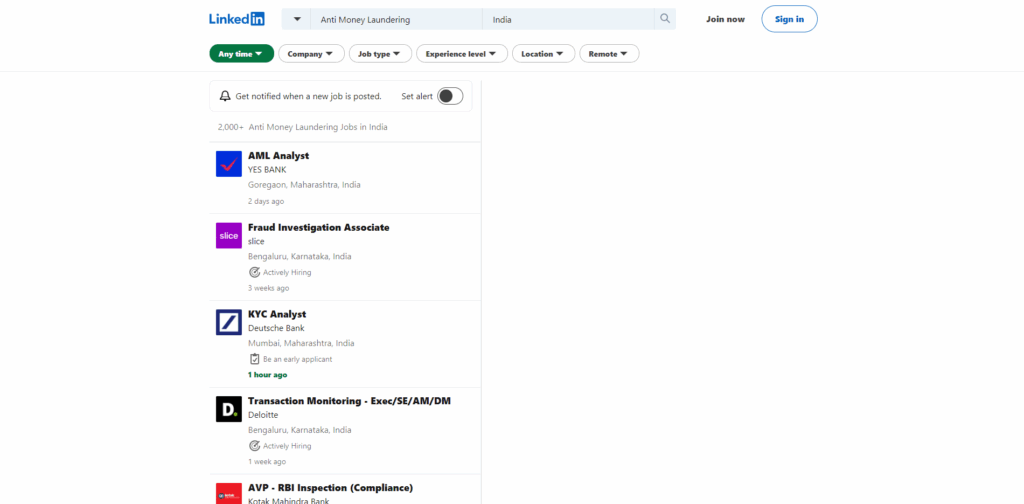The width and height of the screenshot is (1024, 504).
Task: Click the India location field
Action: click(568, 20)
